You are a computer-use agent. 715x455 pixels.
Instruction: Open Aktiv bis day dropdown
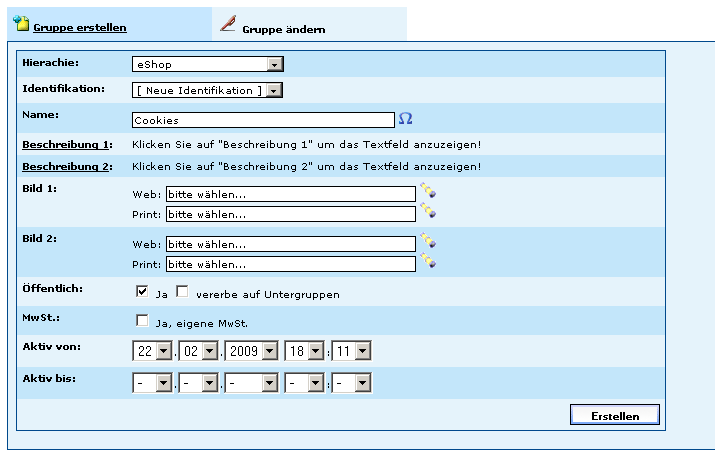152,383
